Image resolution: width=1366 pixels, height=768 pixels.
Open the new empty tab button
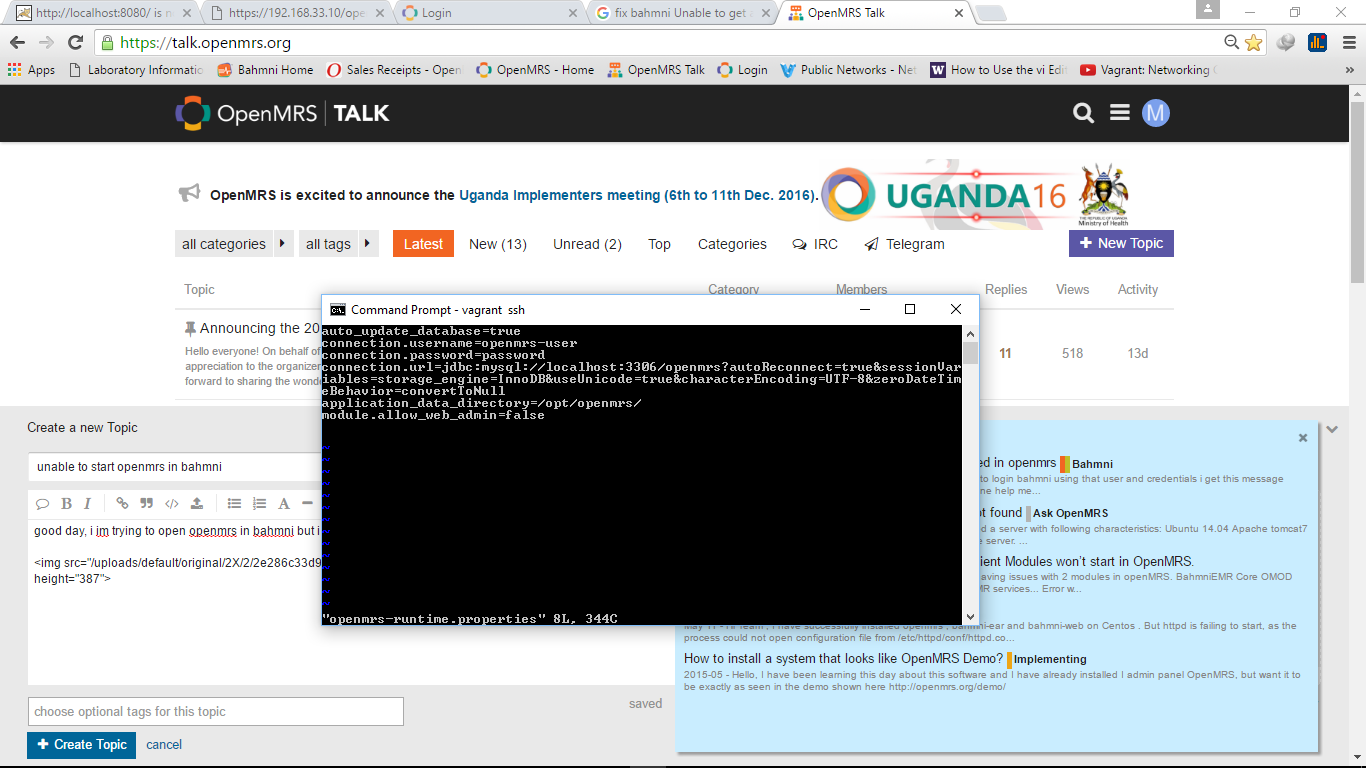tap(990, 13)
